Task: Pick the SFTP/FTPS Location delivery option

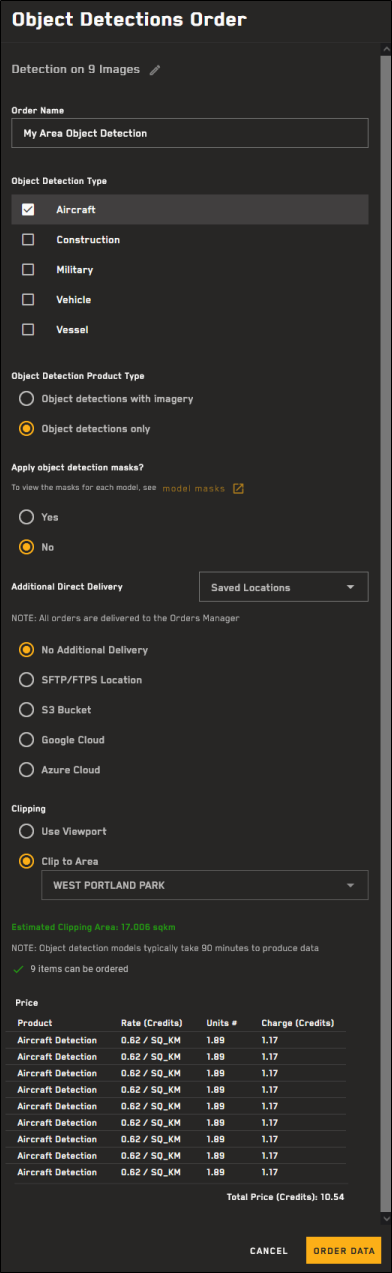Action: click(27, 680)
